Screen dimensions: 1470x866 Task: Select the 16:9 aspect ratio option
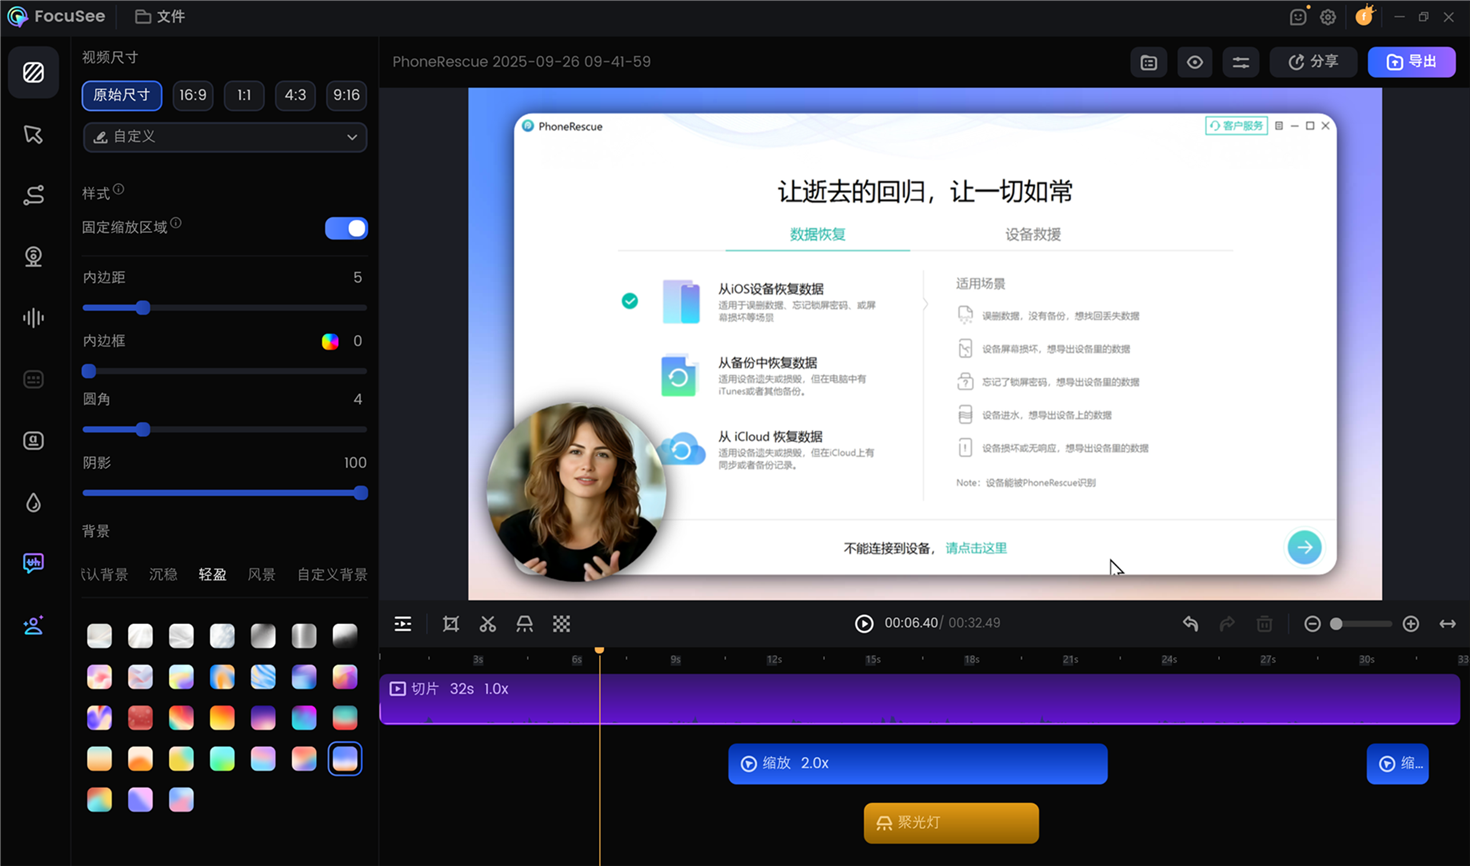pos(192,95)
